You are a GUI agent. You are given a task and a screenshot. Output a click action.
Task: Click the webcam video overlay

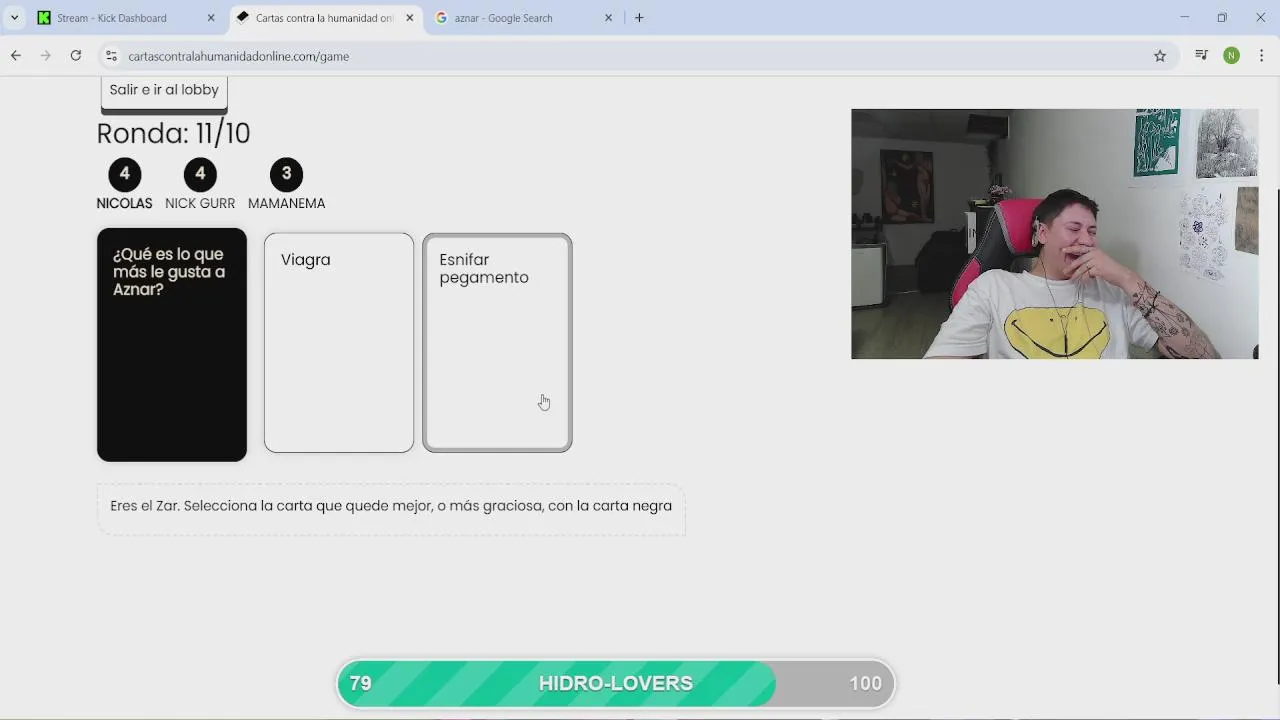click(x=1055, y=234)
